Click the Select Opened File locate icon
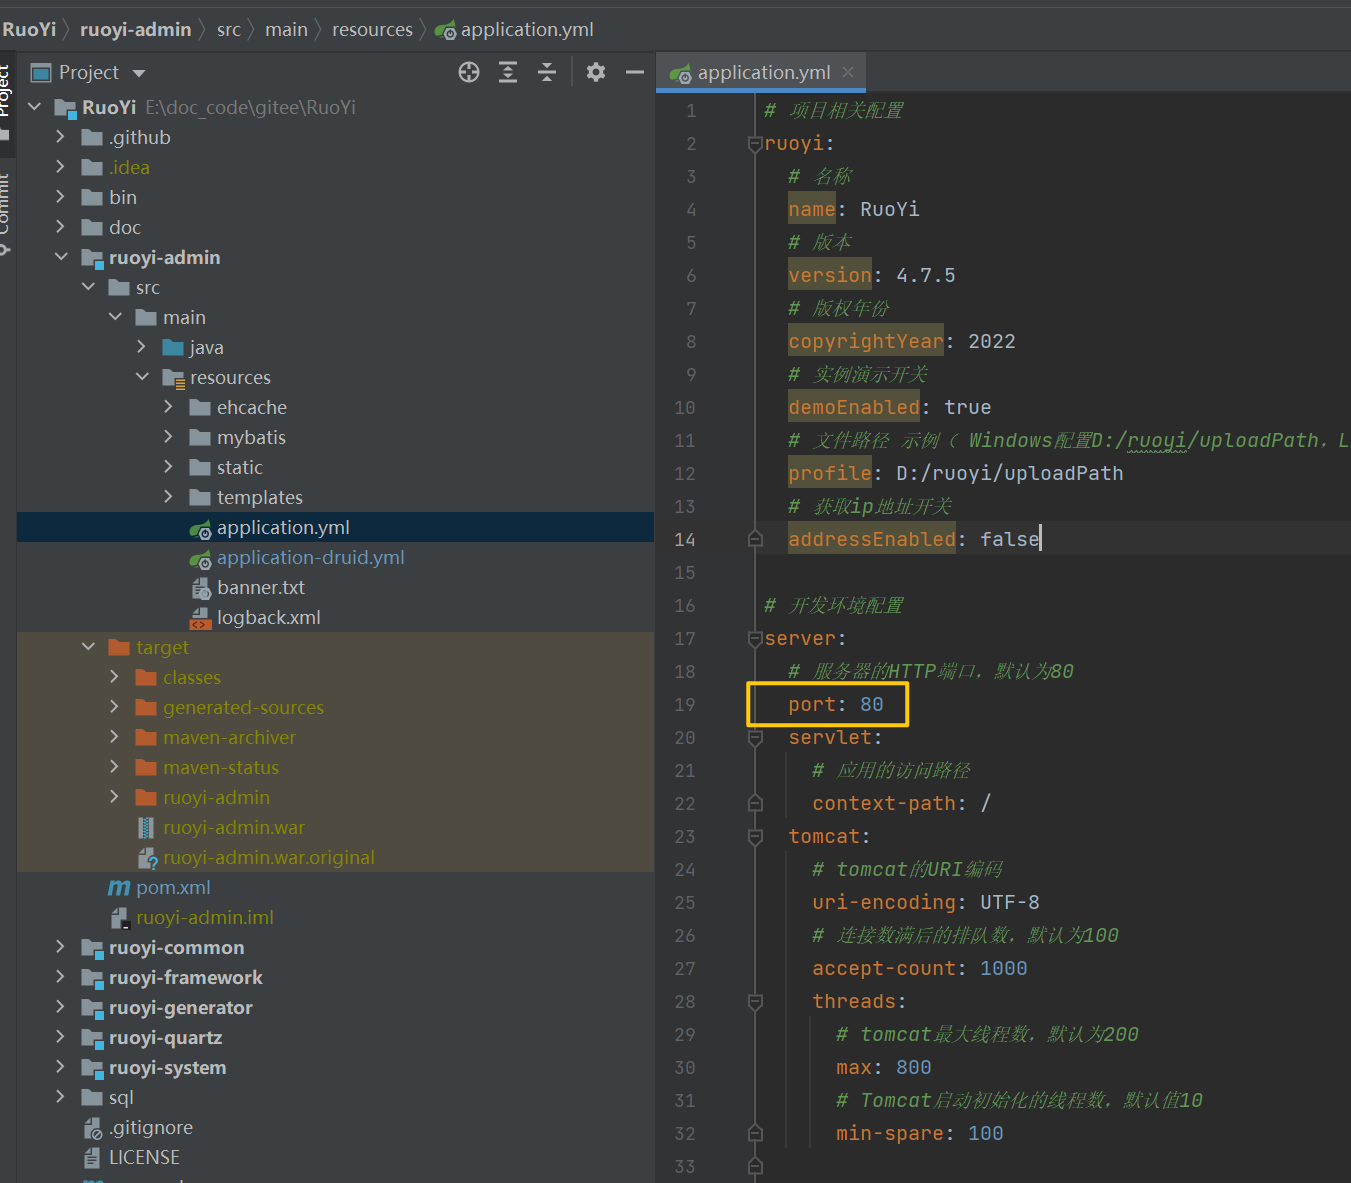 pos(469,72)
